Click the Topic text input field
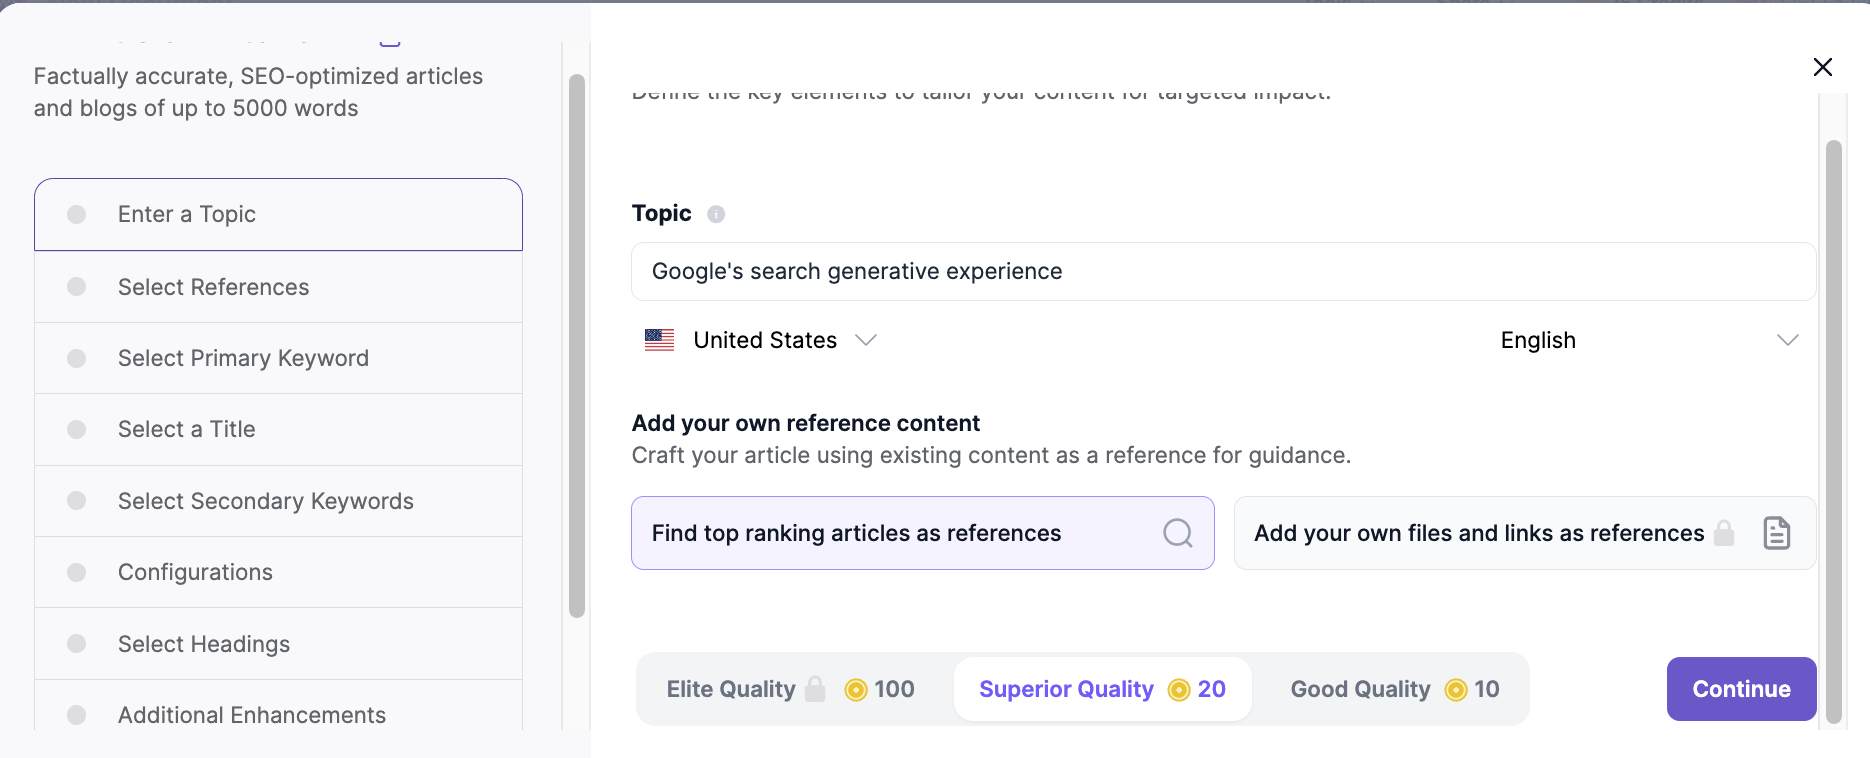This screenshot has width=1870, height=758. point(1222,271)
